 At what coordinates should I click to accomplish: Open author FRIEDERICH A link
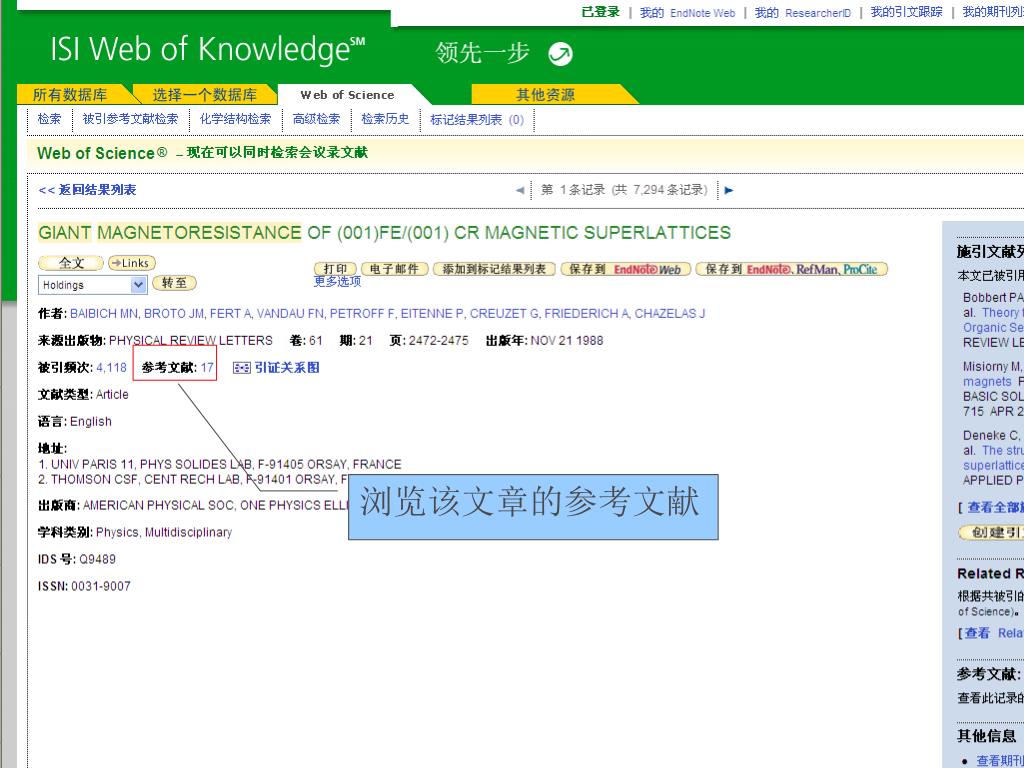[x=587, y=313]
